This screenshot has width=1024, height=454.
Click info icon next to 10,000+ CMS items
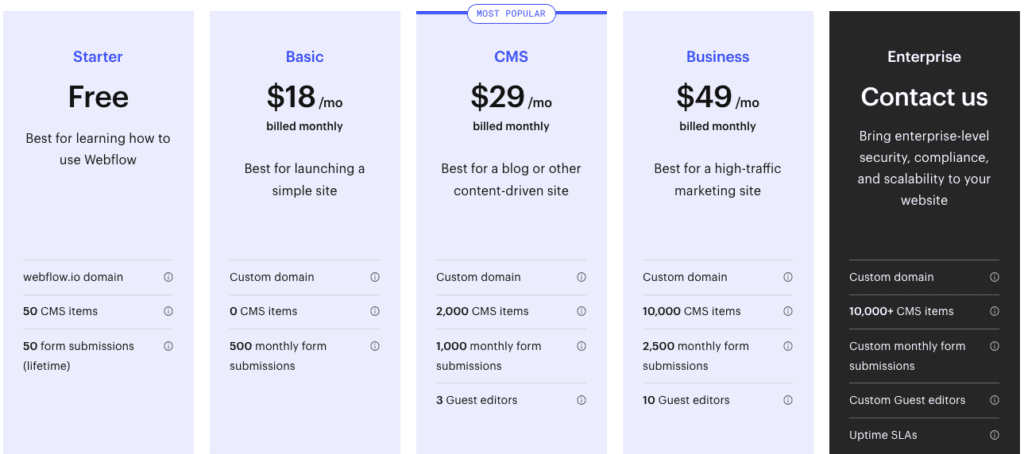(994, 311)
